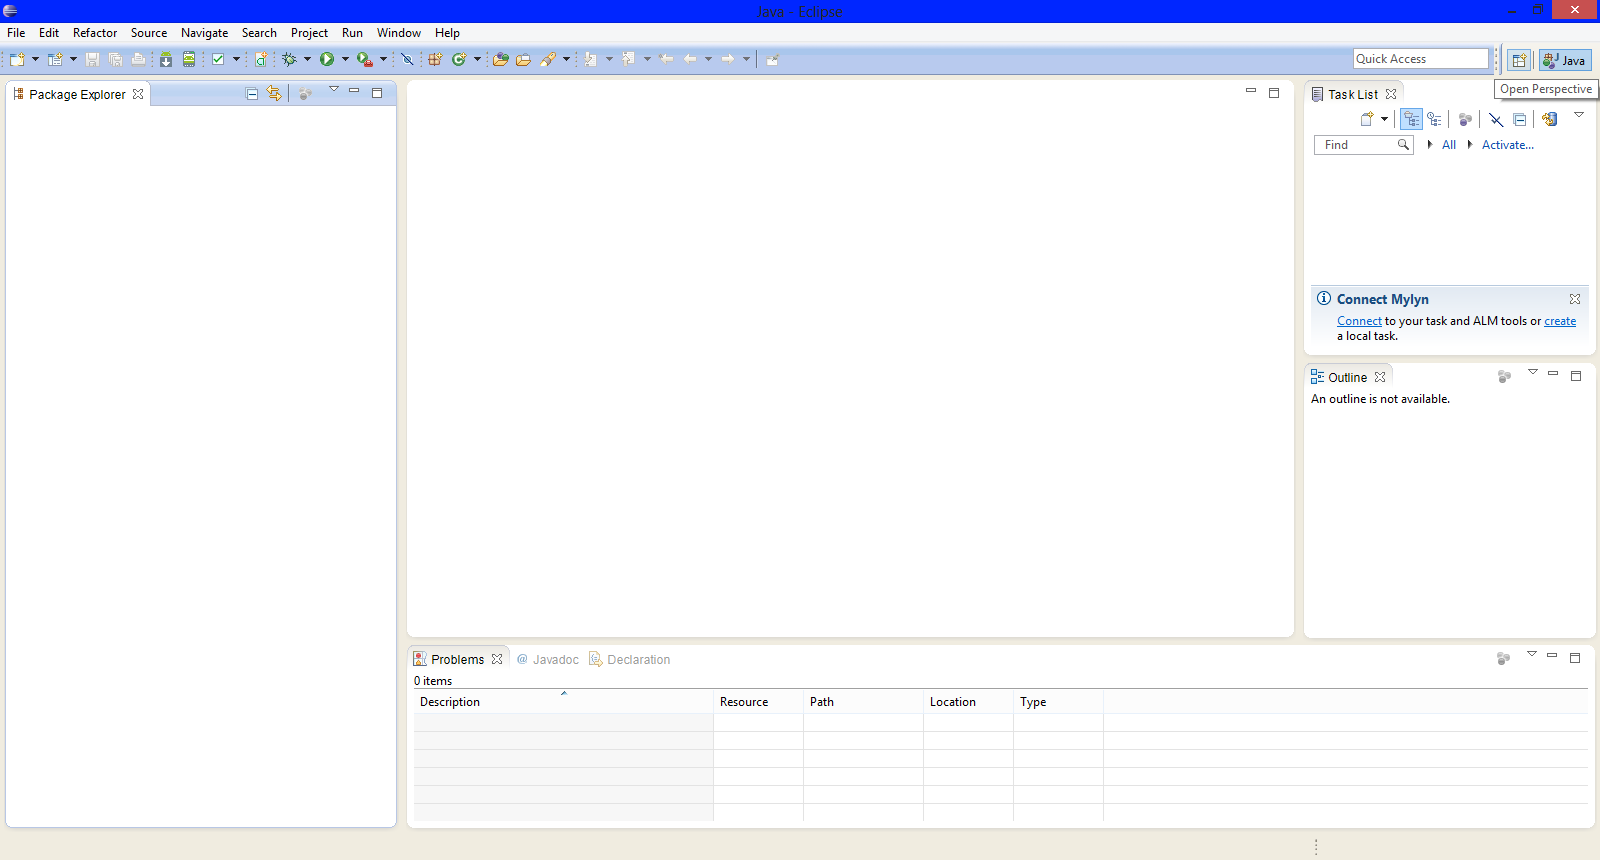This screenshot has height=860, width=1600.
Task: Expand the Run button dropdown arrow
Action: [346, 60]
